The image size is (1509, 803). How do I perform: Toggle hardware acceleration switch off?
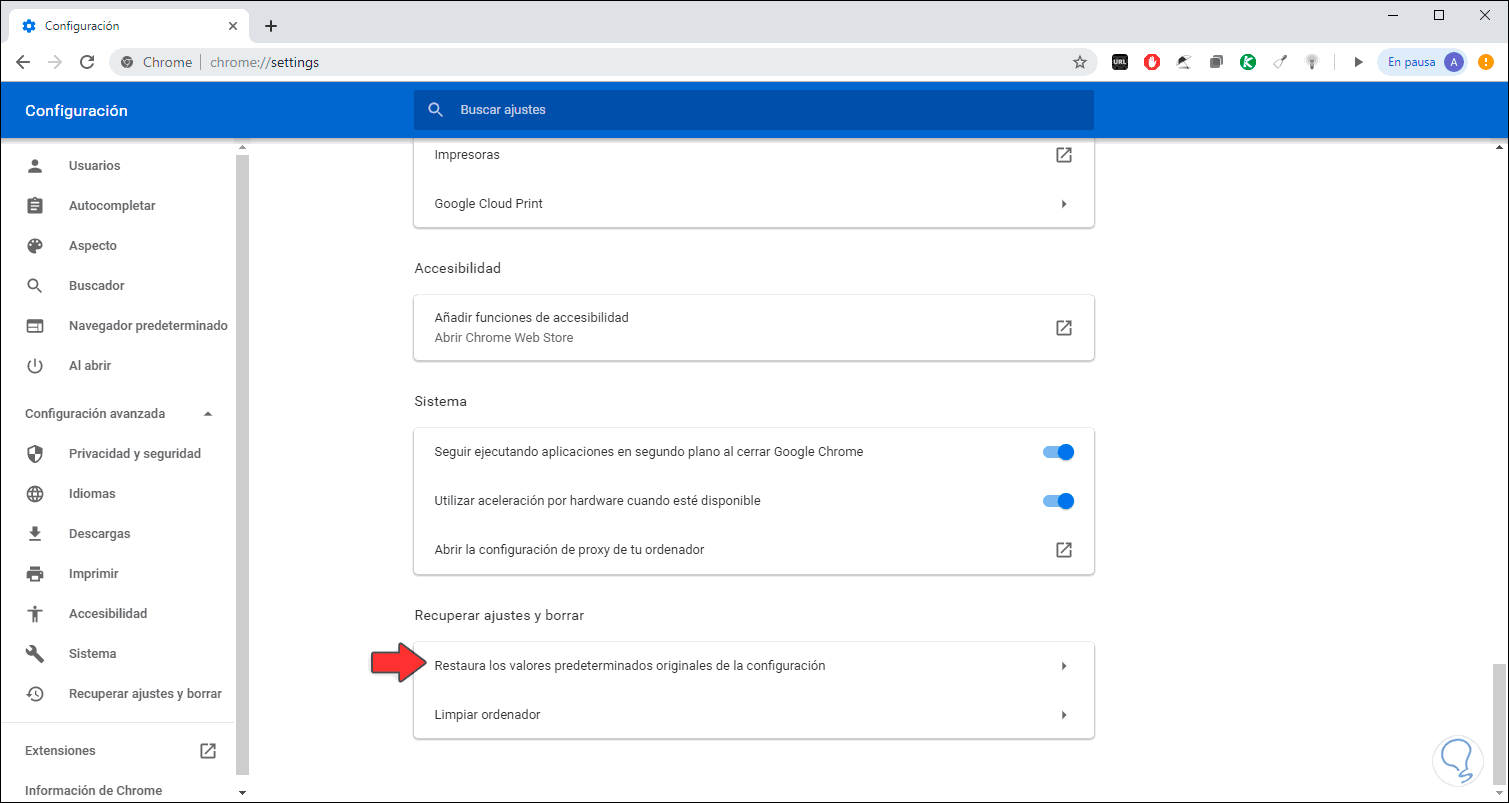pos(1058,501)
